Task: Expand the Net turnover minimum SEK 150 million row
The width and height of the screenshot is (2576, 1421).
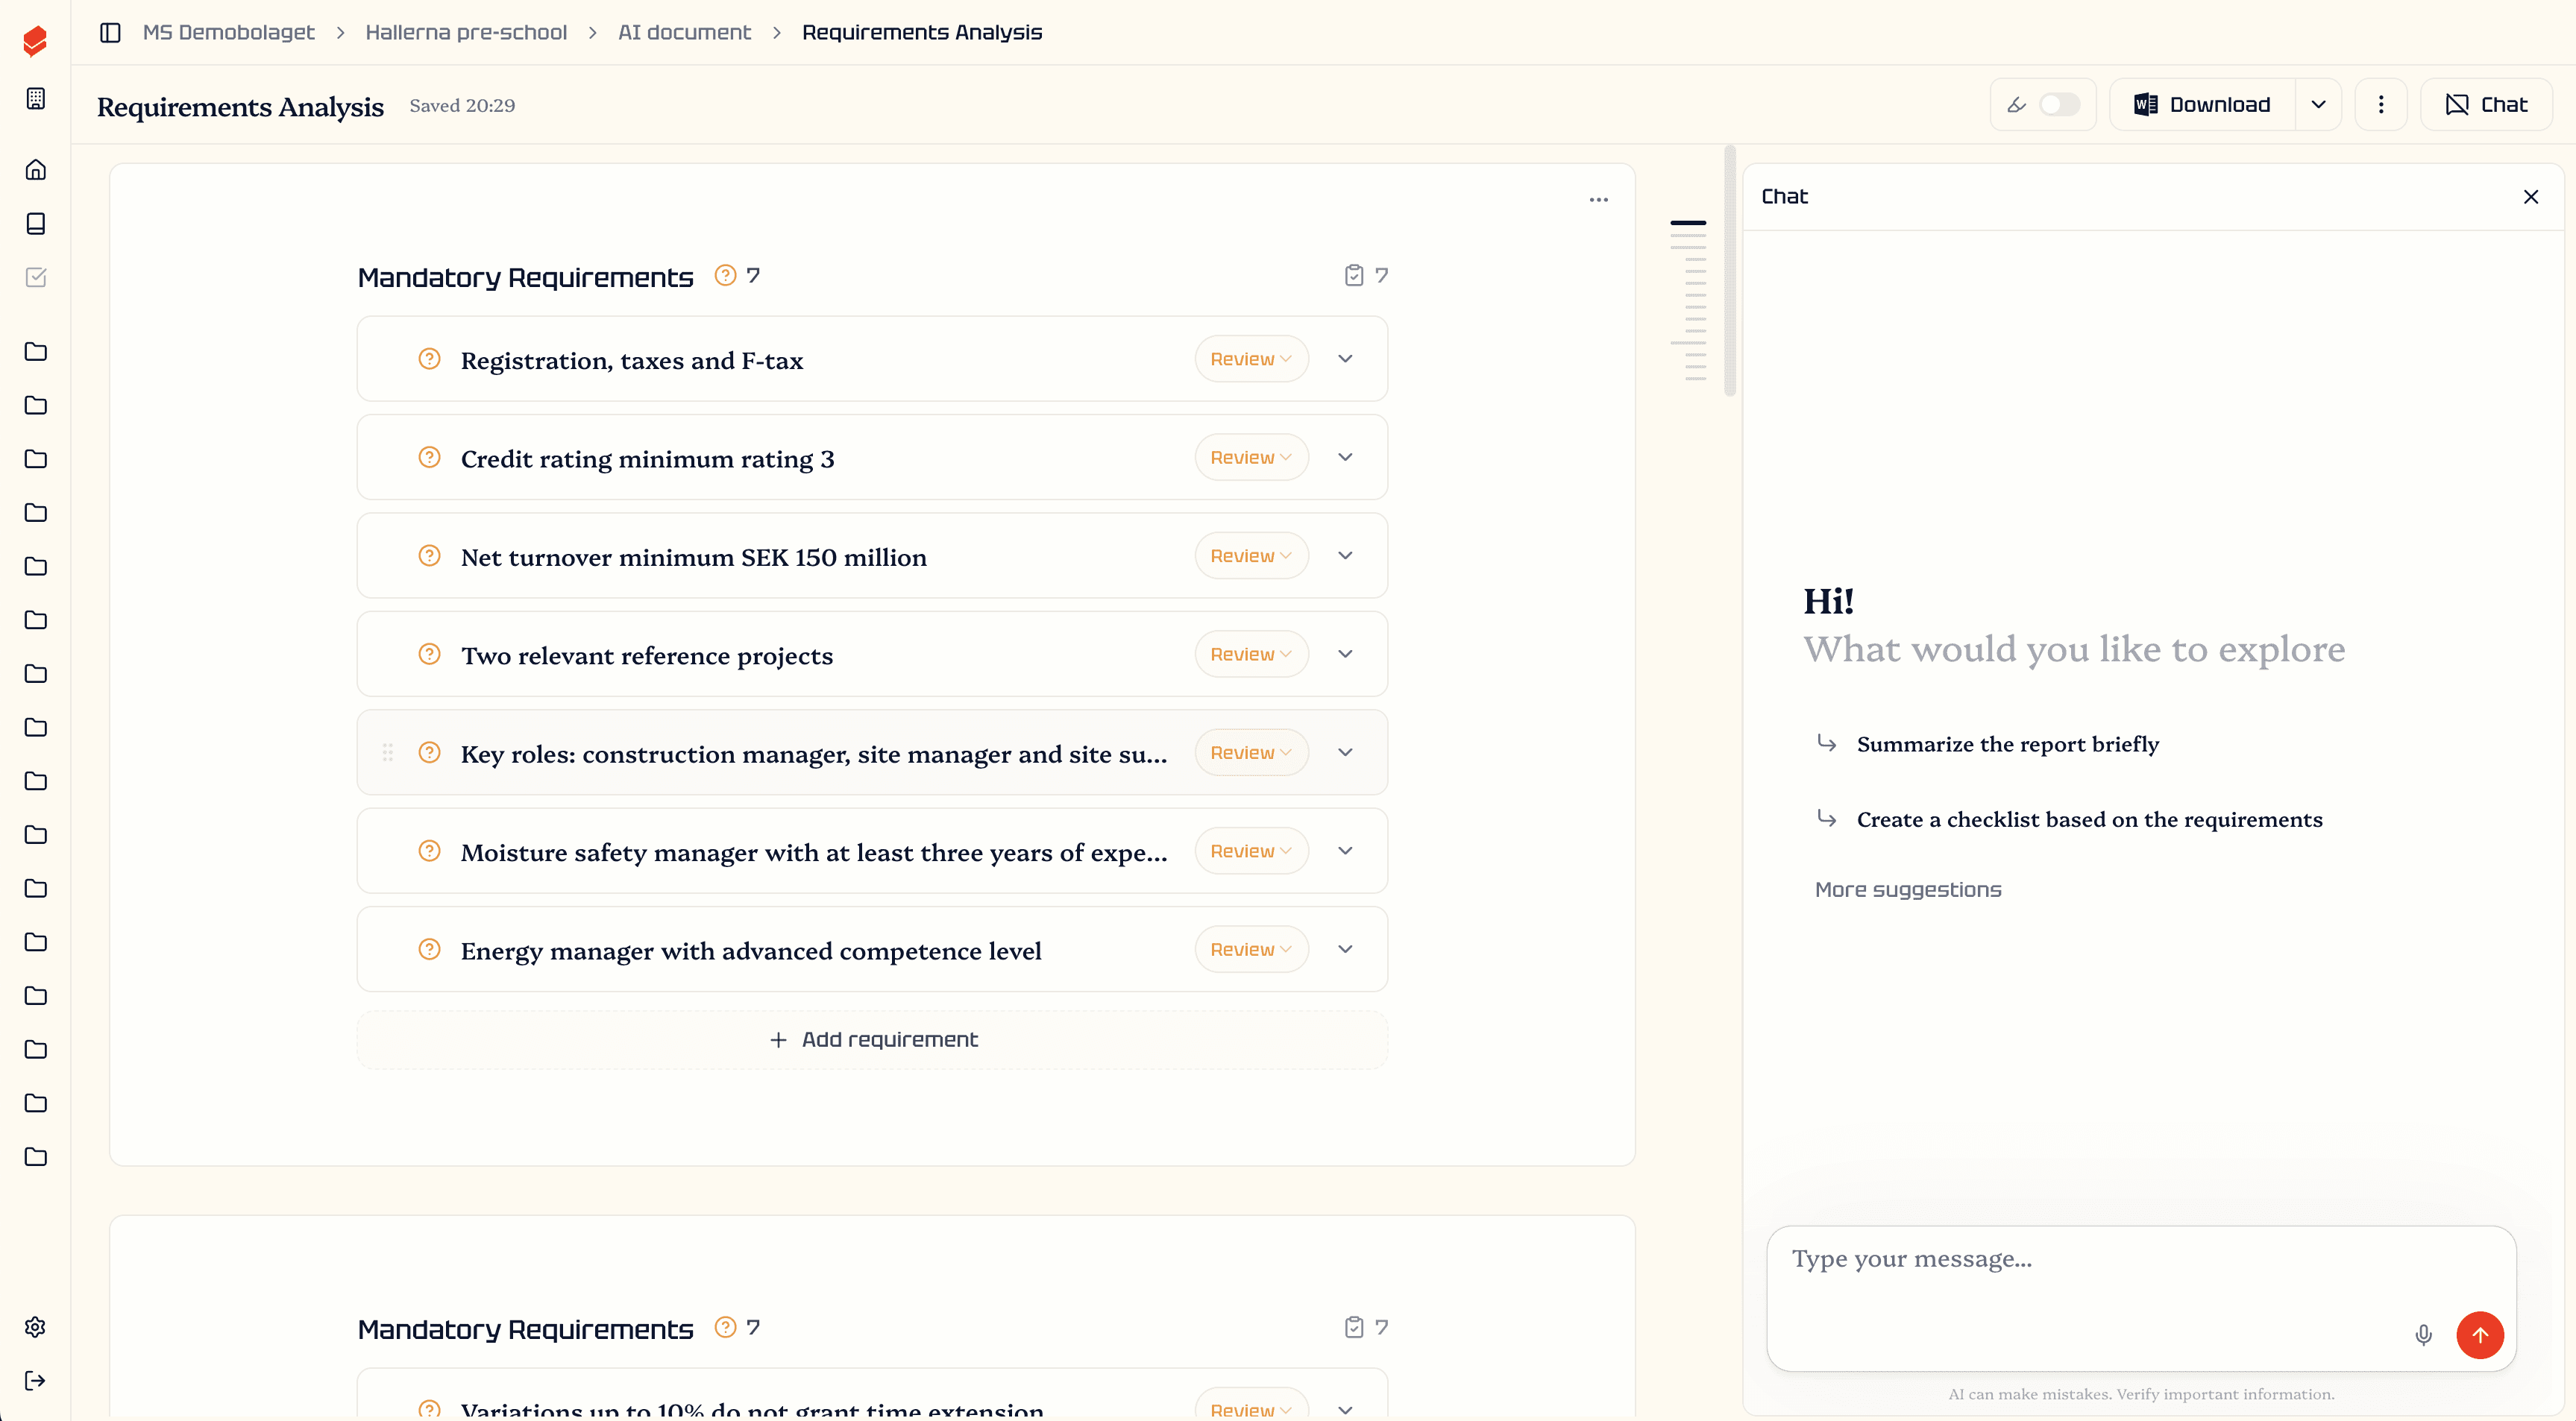Action: click(x=1345, y=556)
